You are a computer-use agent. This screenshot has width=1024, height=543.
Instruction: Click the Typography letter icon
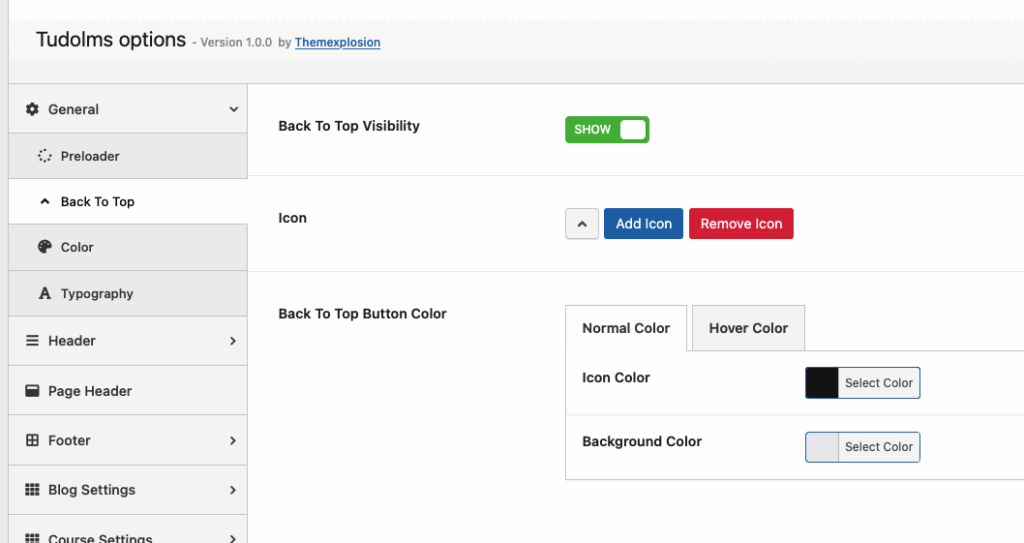coord(44,294)
